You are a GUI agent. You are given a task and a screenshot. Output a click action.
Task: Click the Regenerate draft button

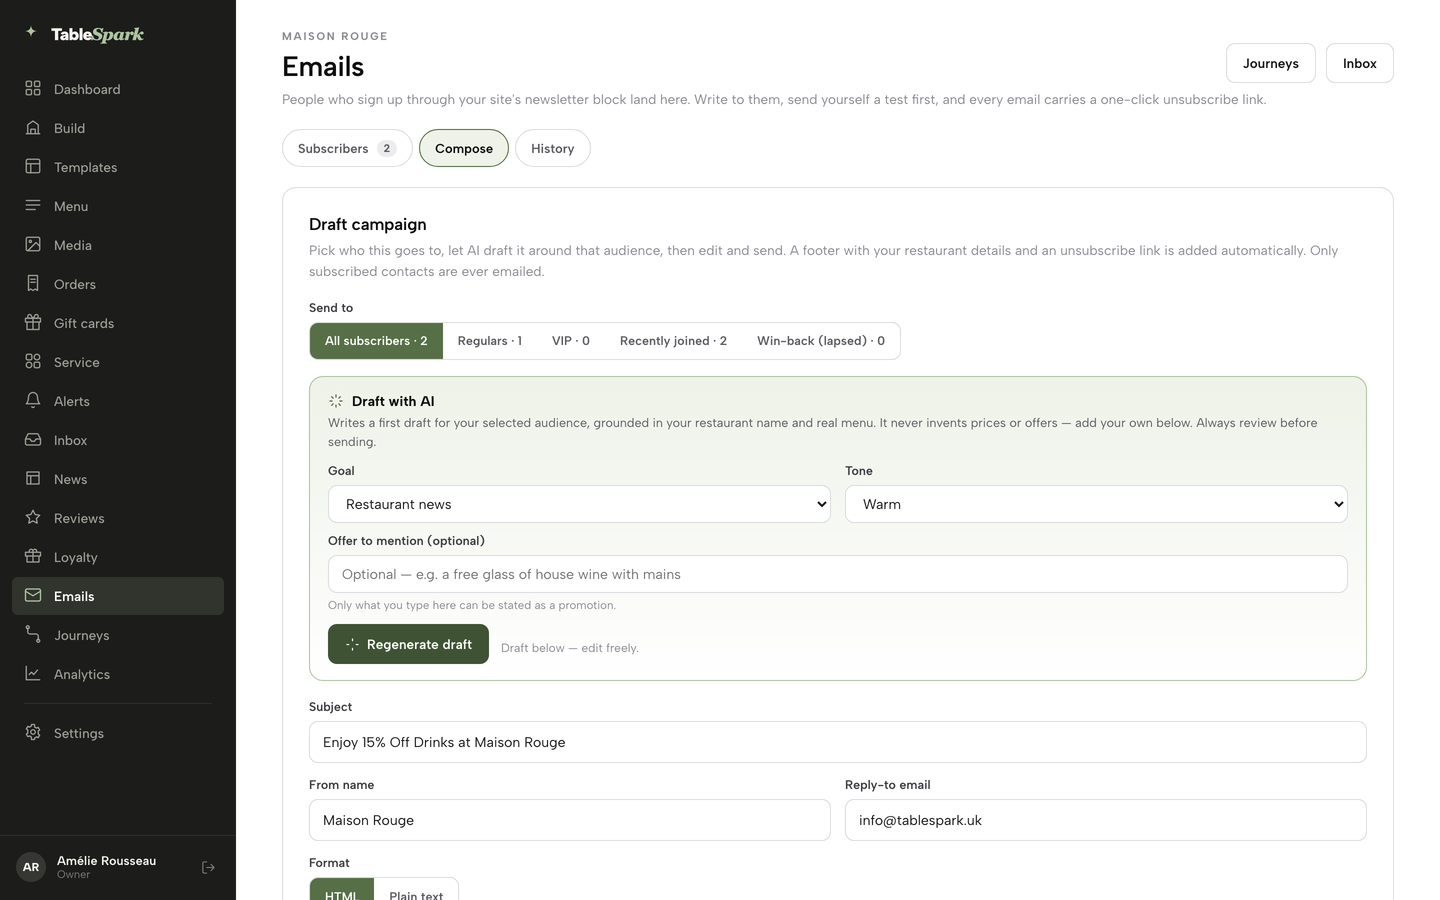(x=408, y=644)
